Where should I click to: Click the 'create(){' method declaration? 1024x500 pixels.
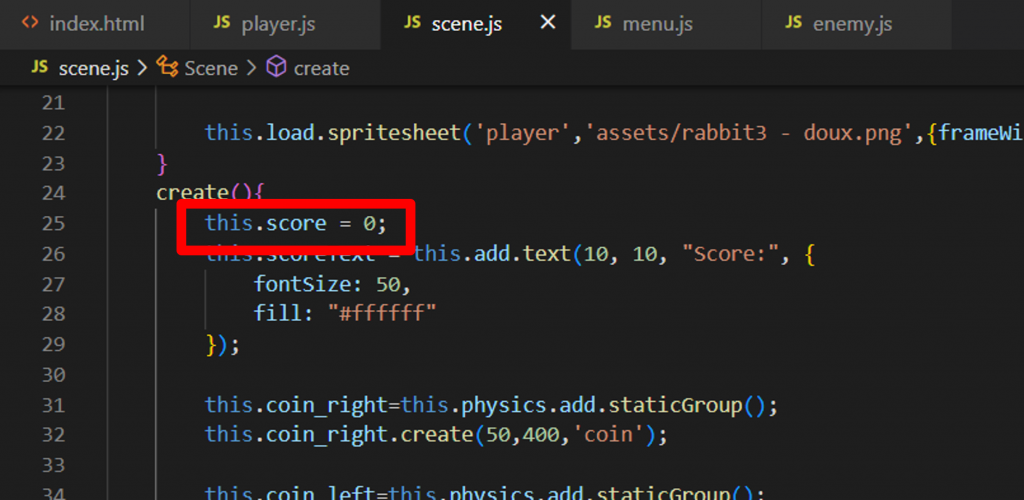click(209, 193)
